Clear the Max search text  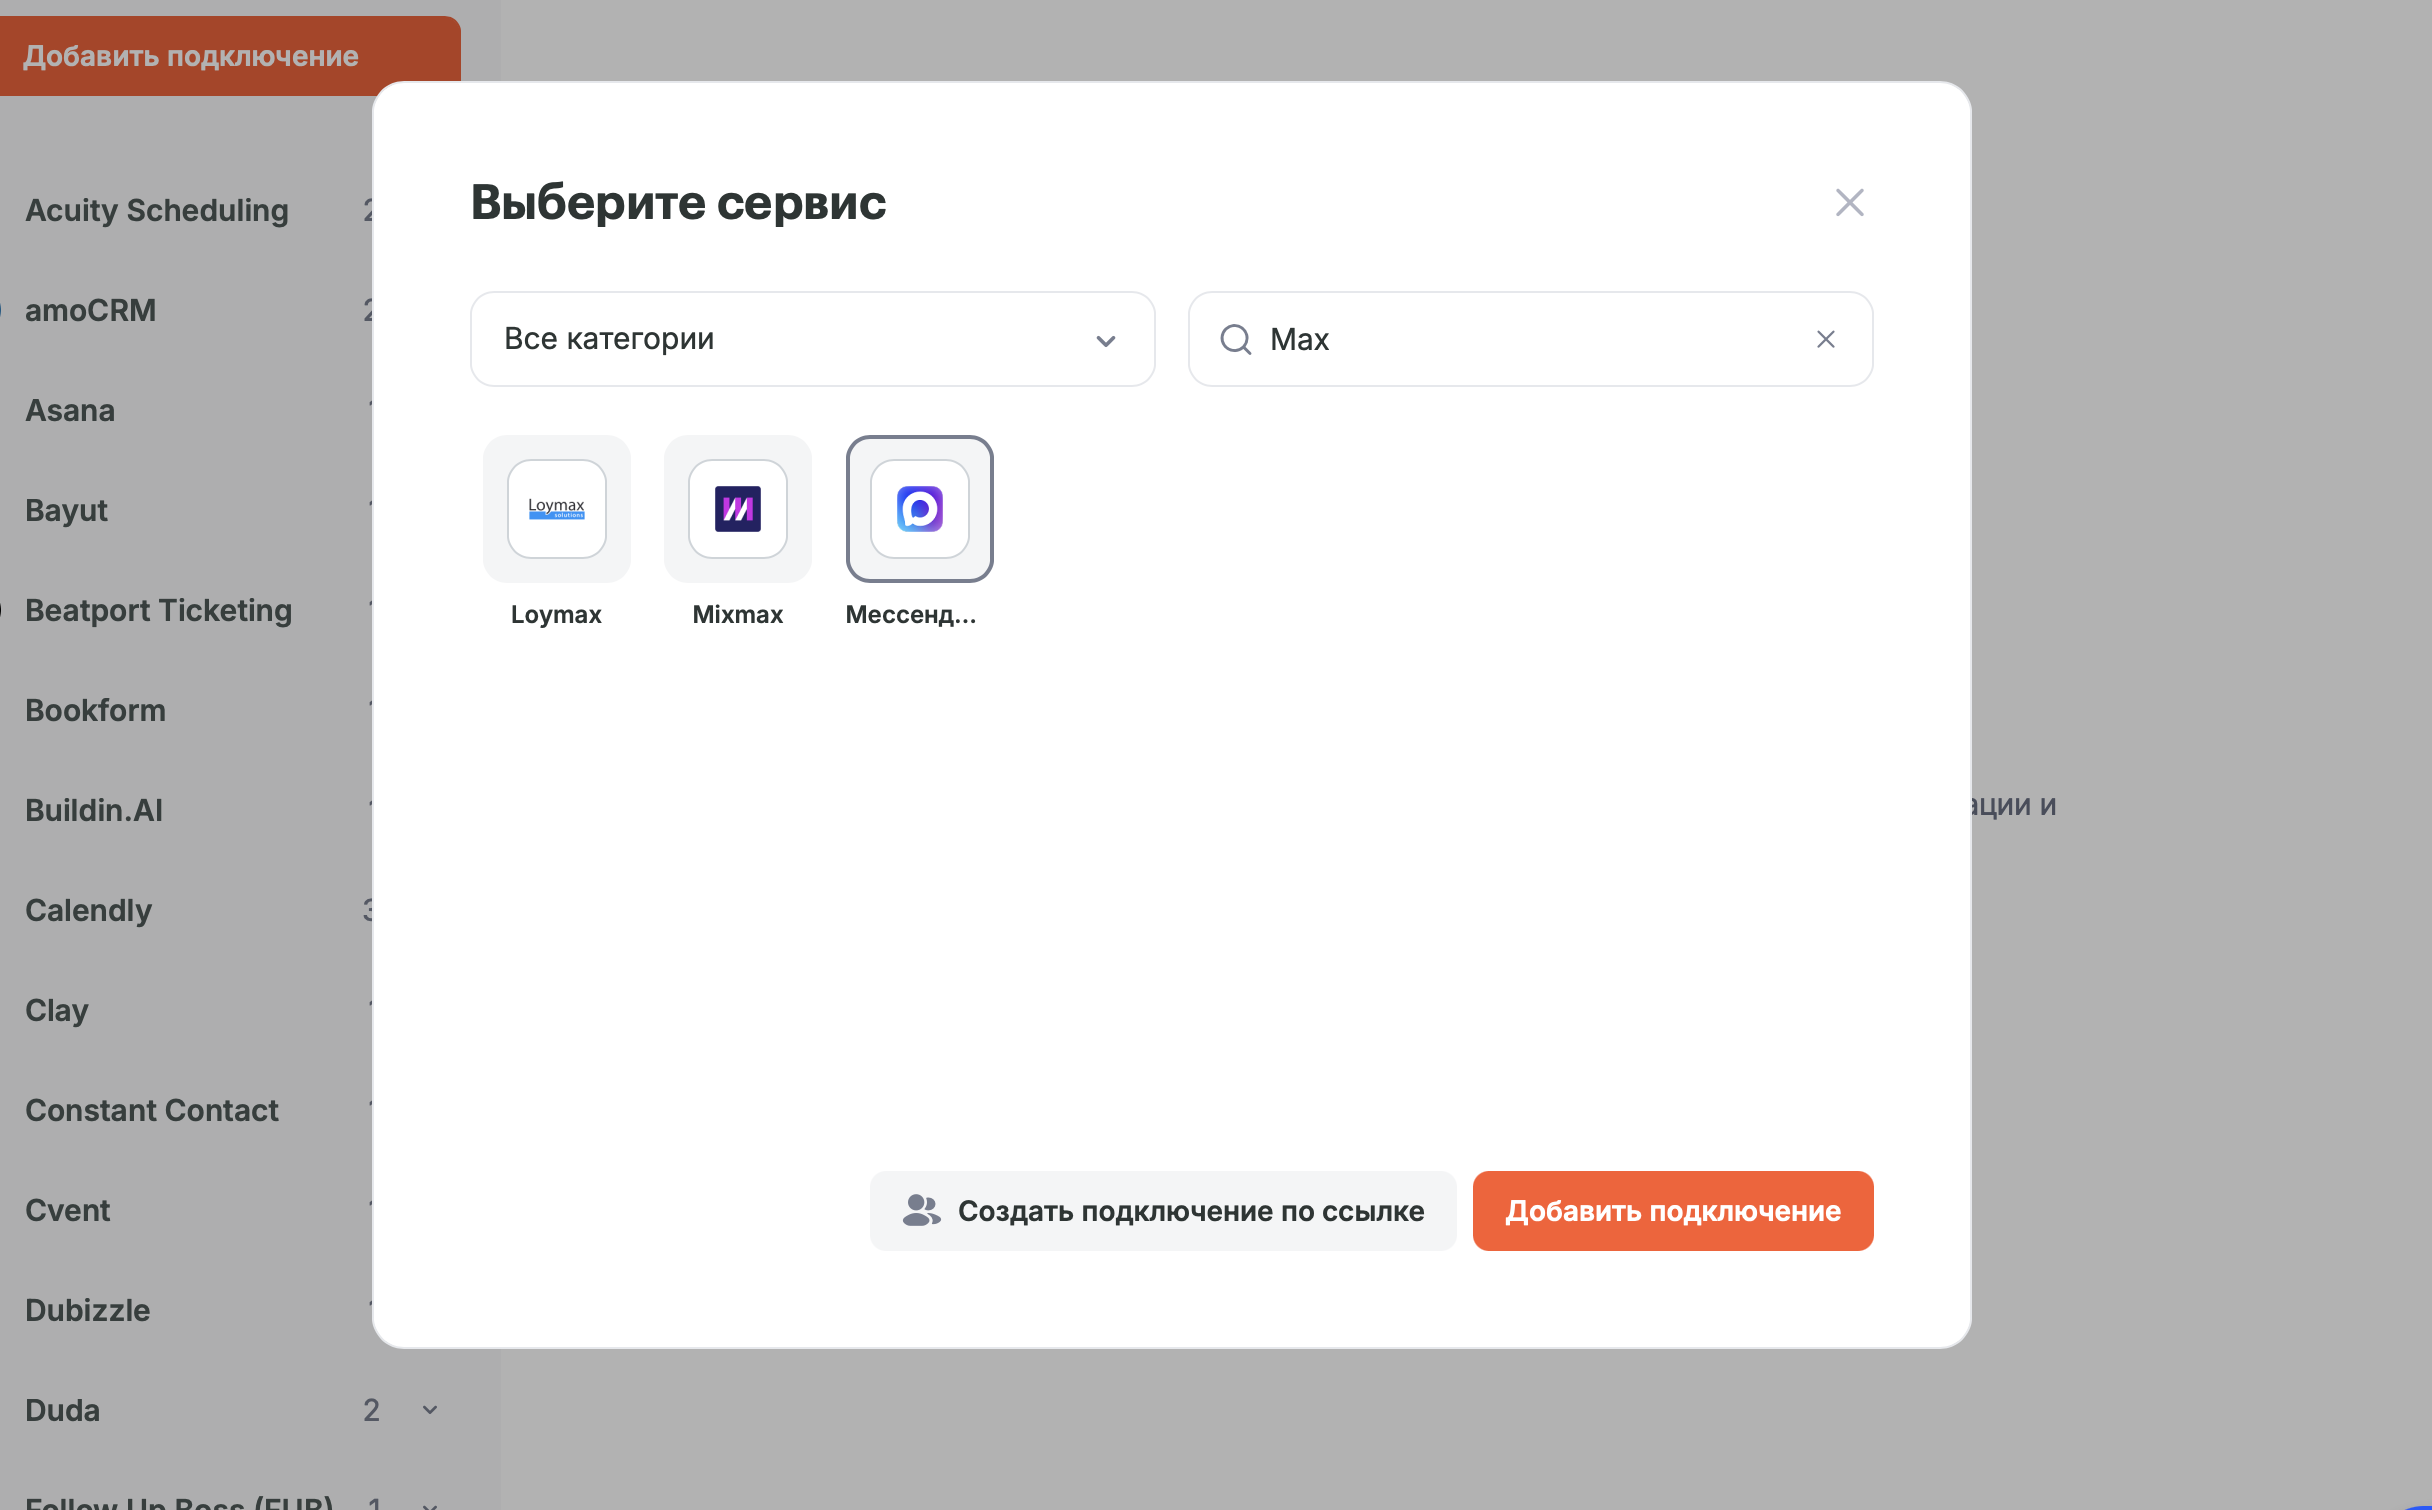tap(1825, 340)
